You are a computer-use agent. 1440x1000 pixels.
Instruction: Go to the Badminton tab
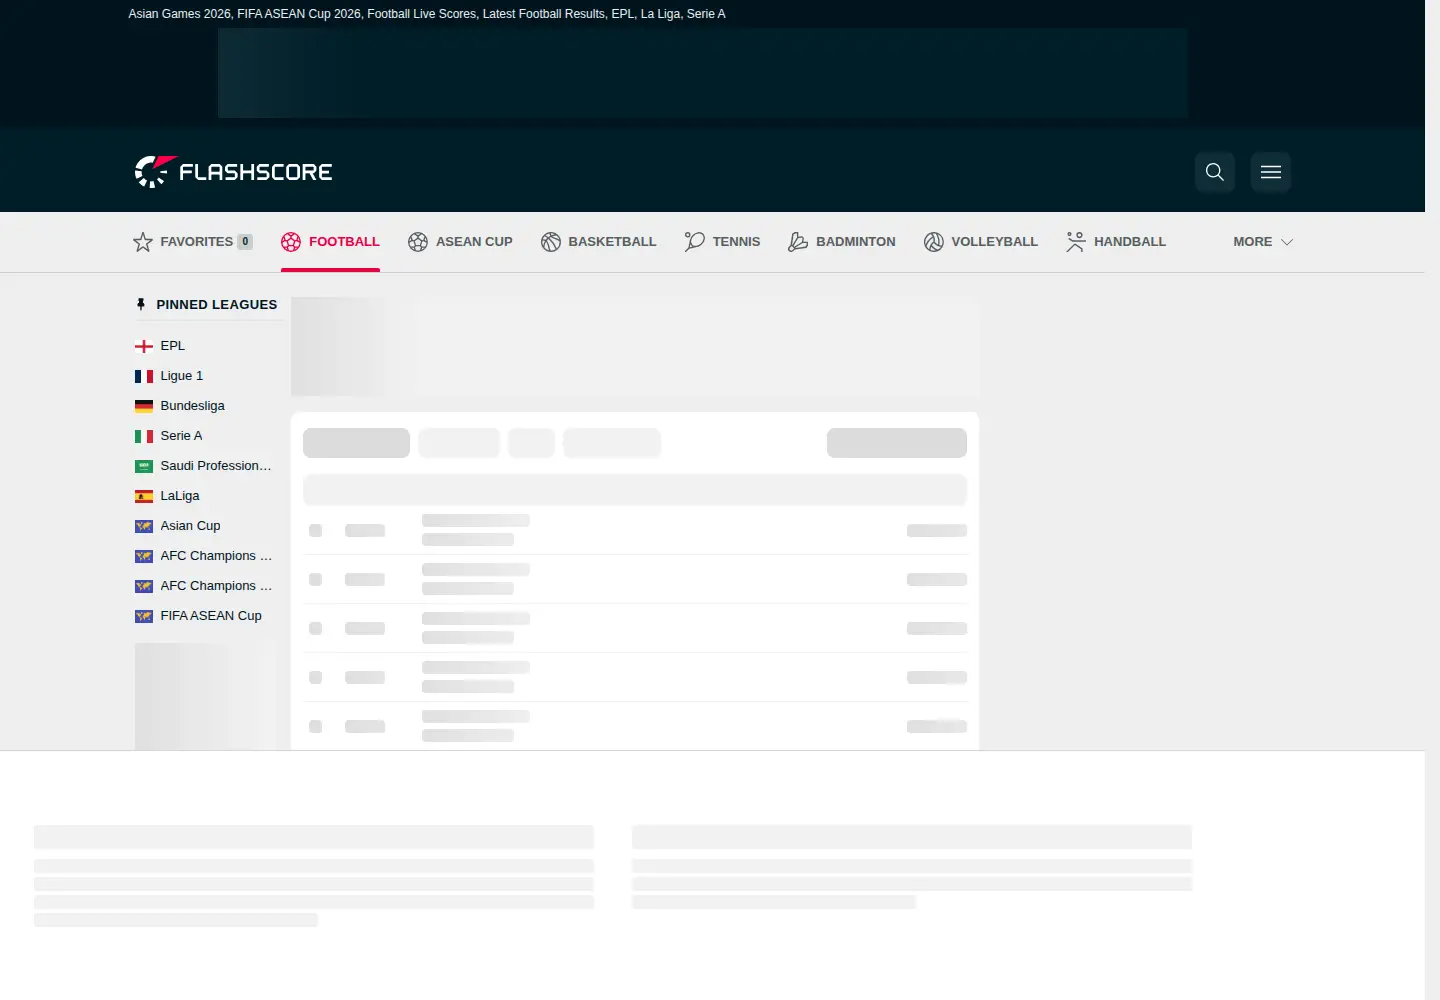tap(842, 242)
